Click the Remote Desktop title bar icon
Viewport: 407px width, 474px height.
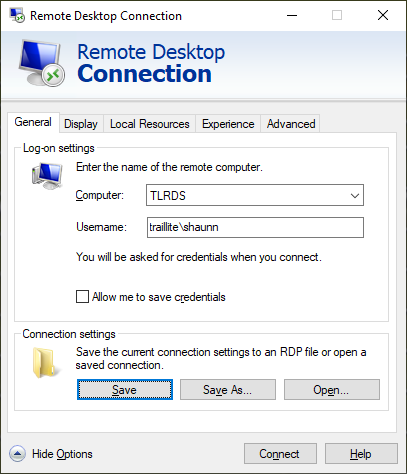[x=17, y=15]
